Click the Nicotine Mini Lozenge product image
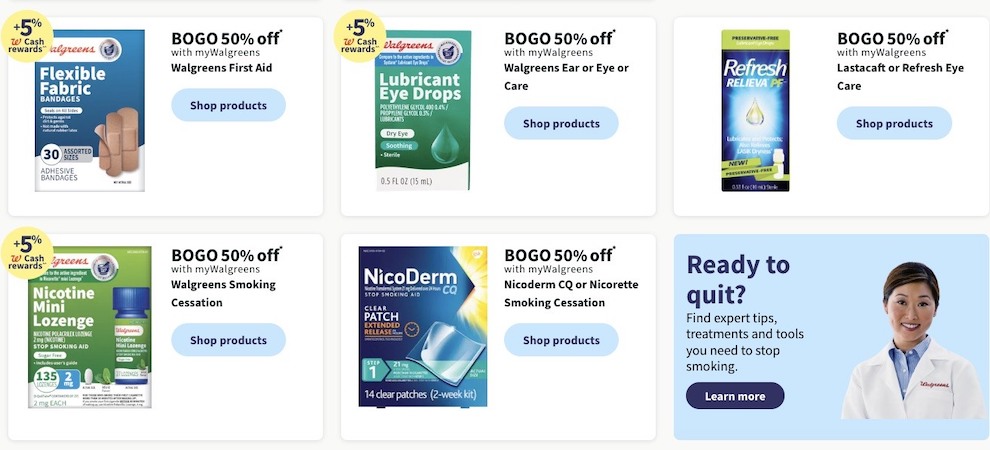Screen dimensions: 990x450 point(90,327)
